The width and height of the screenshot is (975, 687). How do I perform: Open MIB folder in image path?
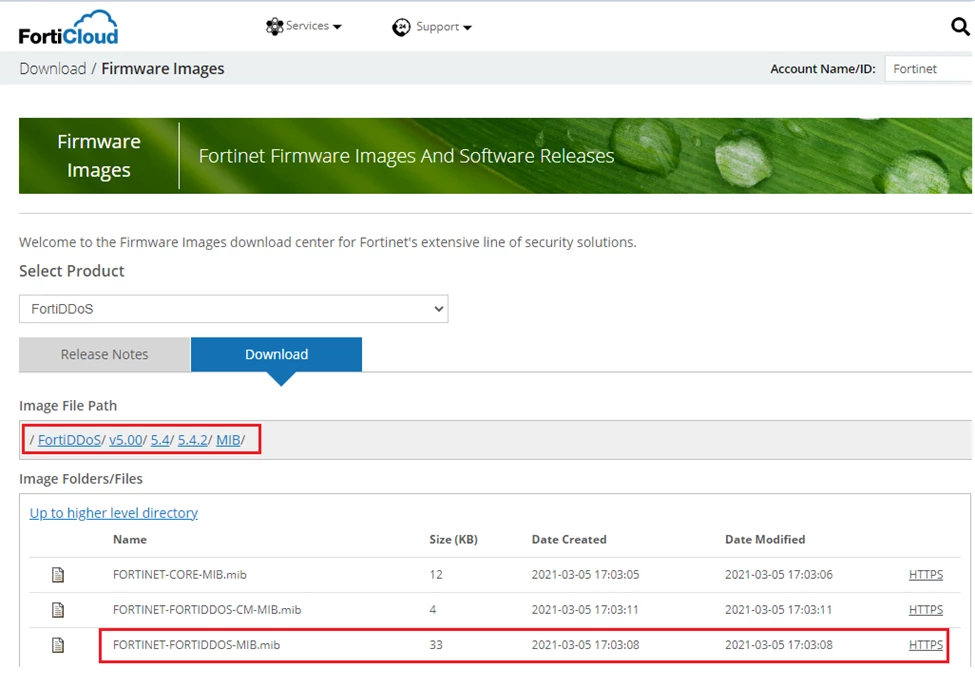pos(228,440)
